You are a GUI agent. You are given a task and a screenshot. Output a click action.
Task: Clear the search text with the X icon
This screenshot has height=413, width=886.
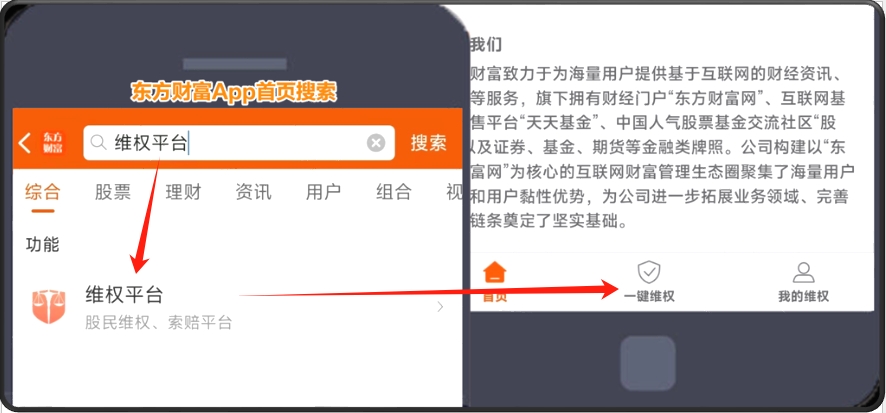376,143
